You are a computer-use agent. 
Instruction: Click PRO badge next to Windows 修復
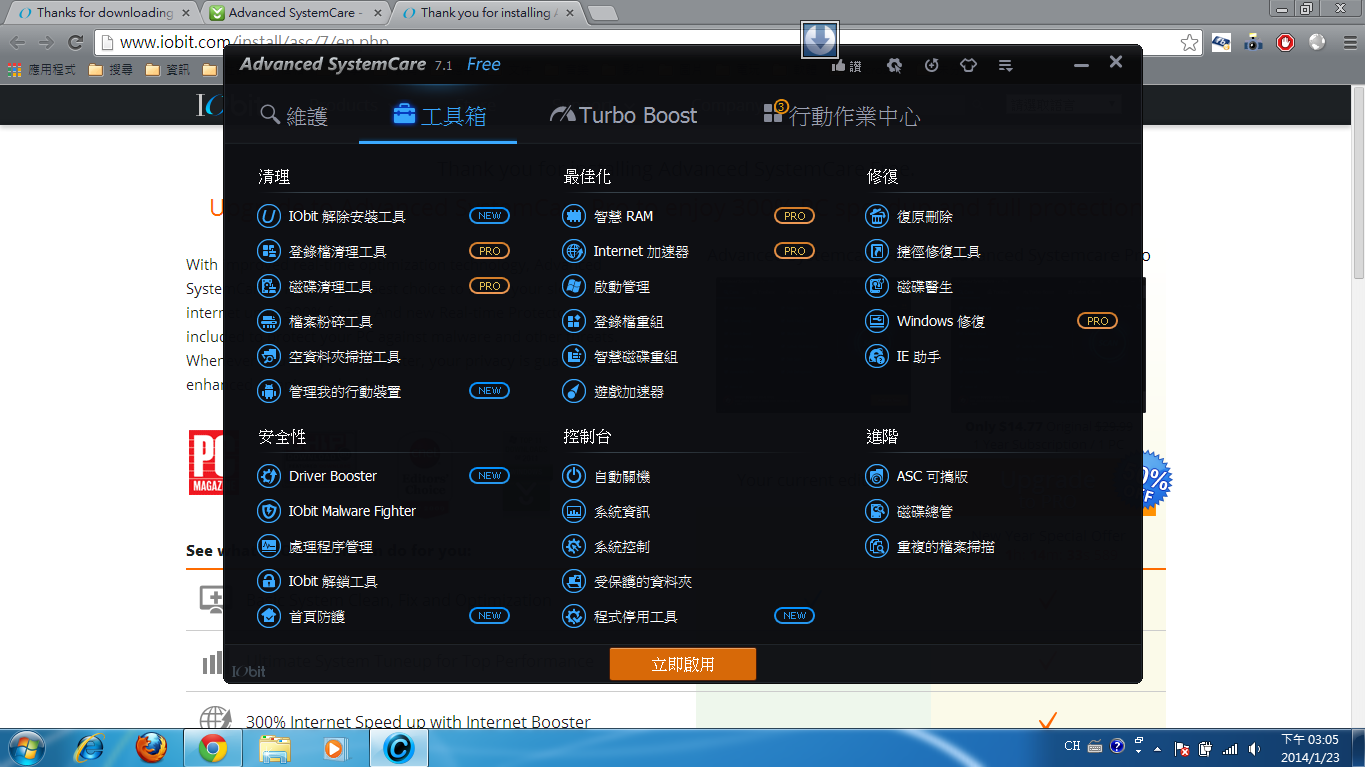coord(1097,321)
